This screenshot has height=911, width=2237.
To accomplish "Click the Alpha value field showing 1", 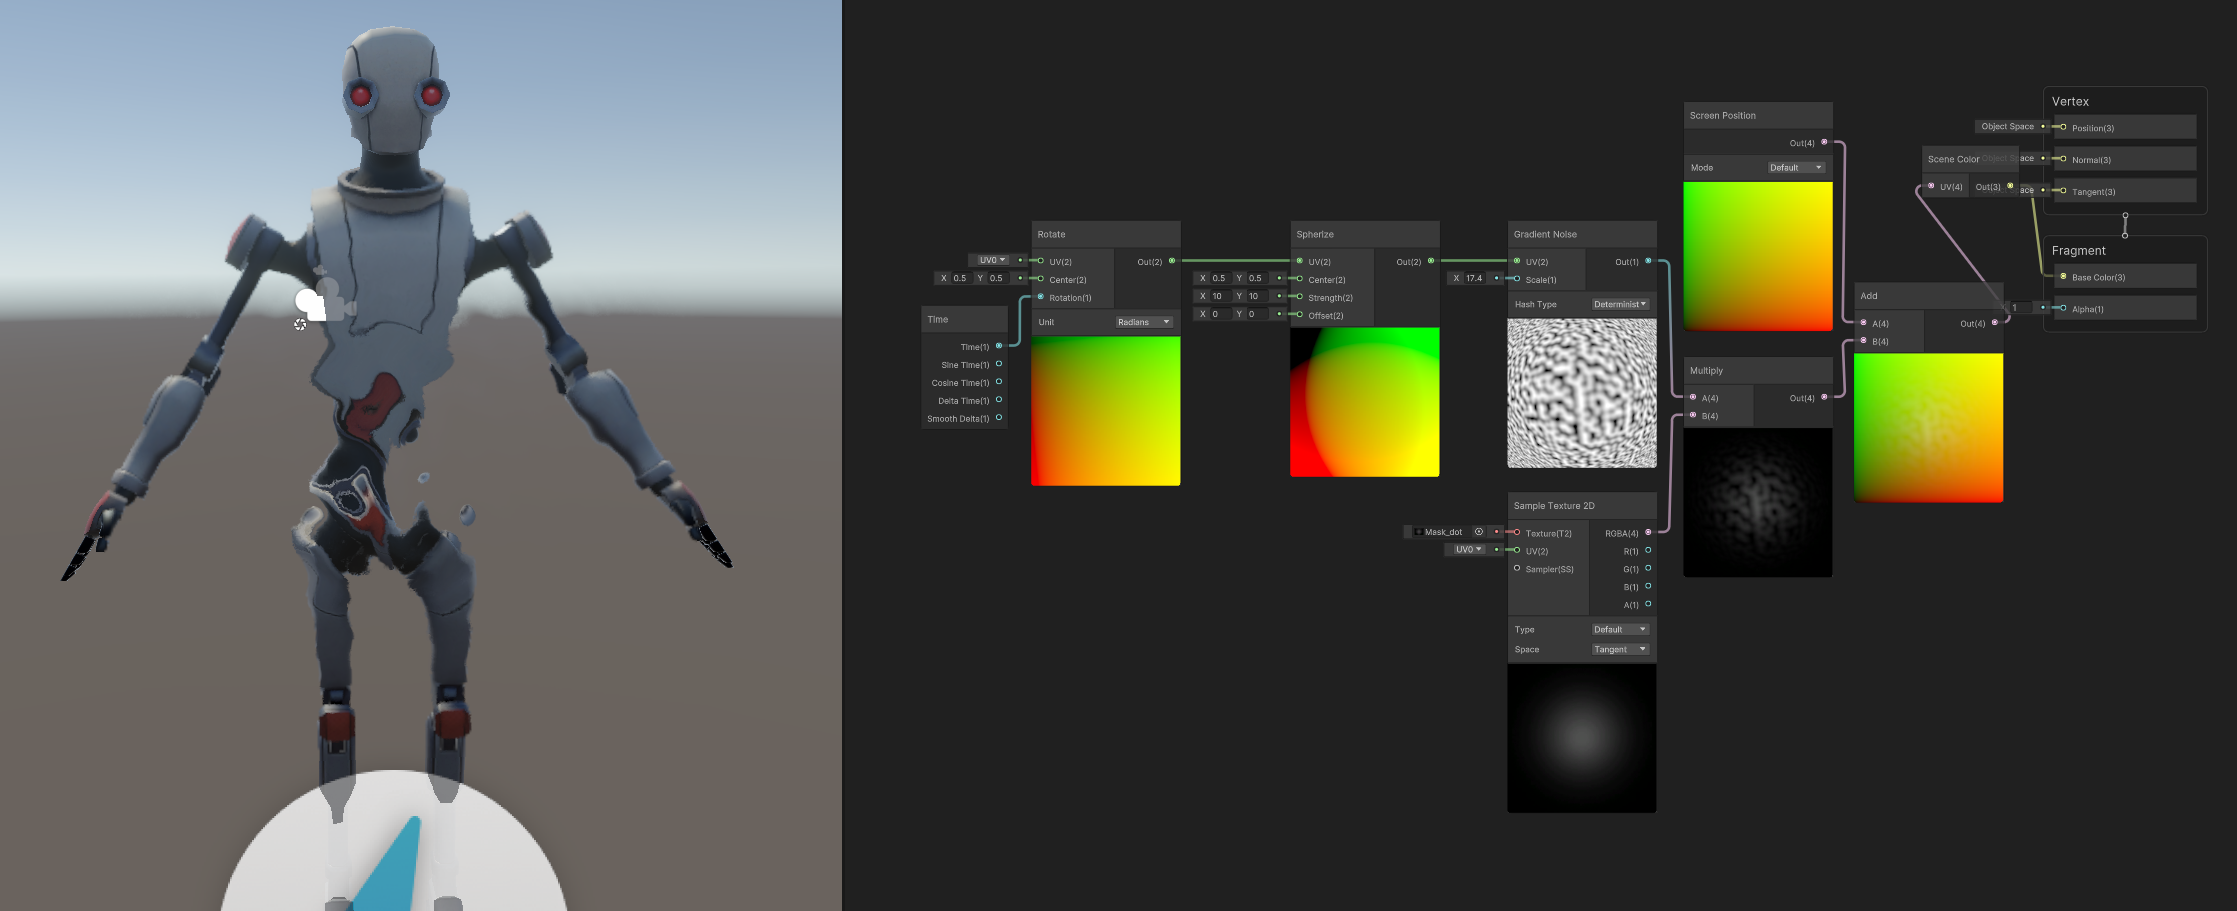I will pos(2021,307).
